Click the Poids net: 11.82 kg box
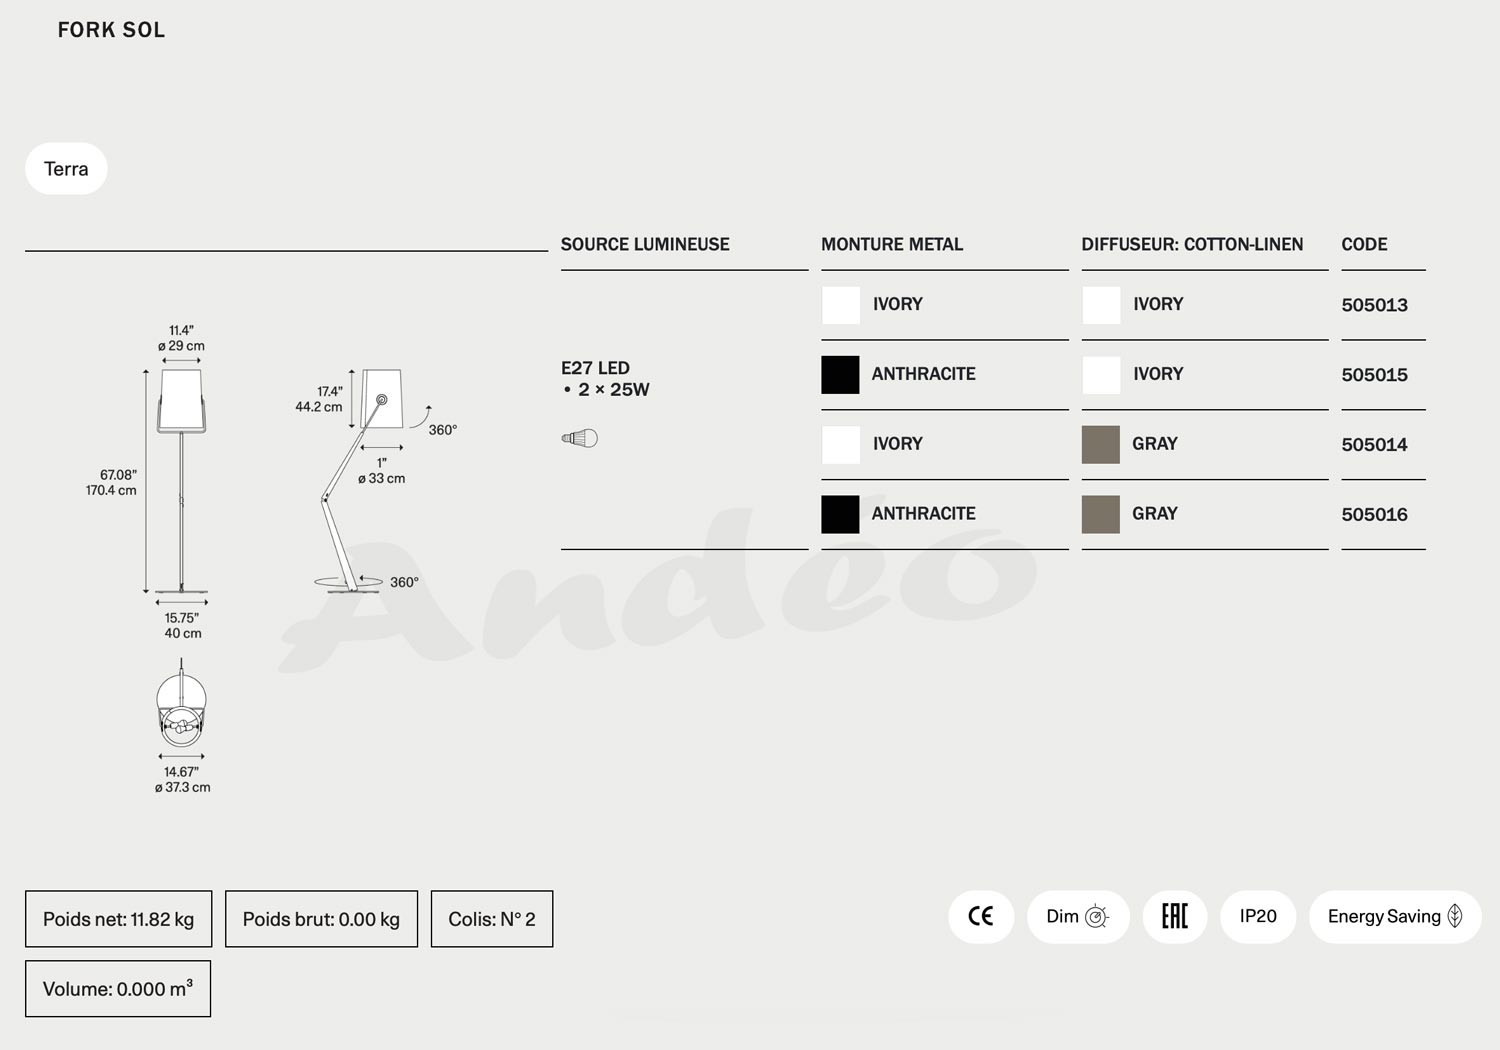1500x1050 pixels. [118, 919]
